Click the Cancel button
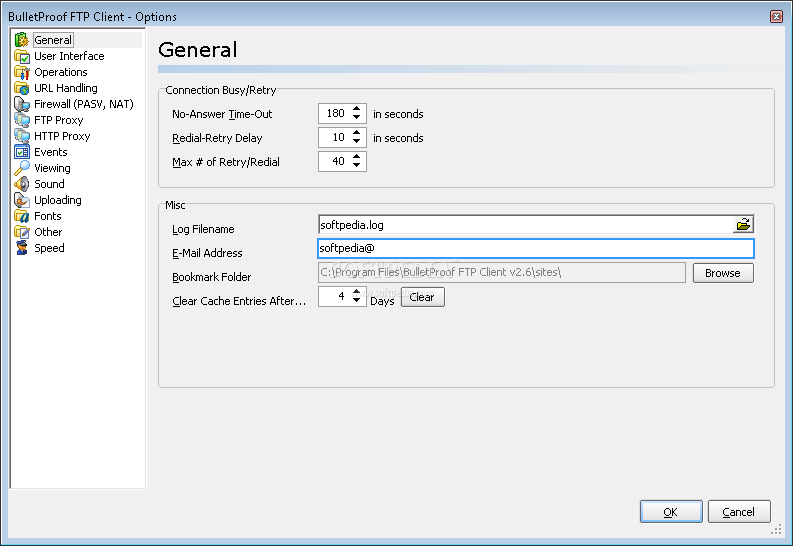 (739, 512)
